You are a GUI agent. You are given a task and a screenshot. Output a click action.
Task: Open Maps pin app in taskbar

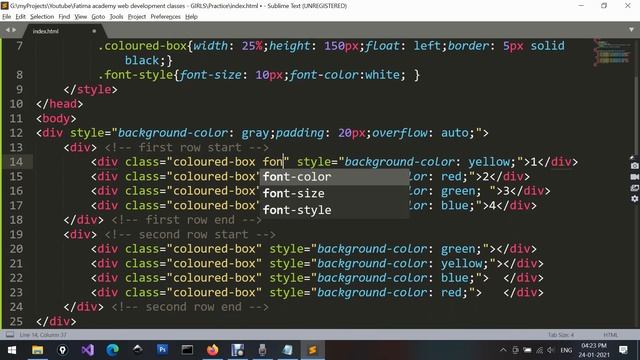point(62,350)
